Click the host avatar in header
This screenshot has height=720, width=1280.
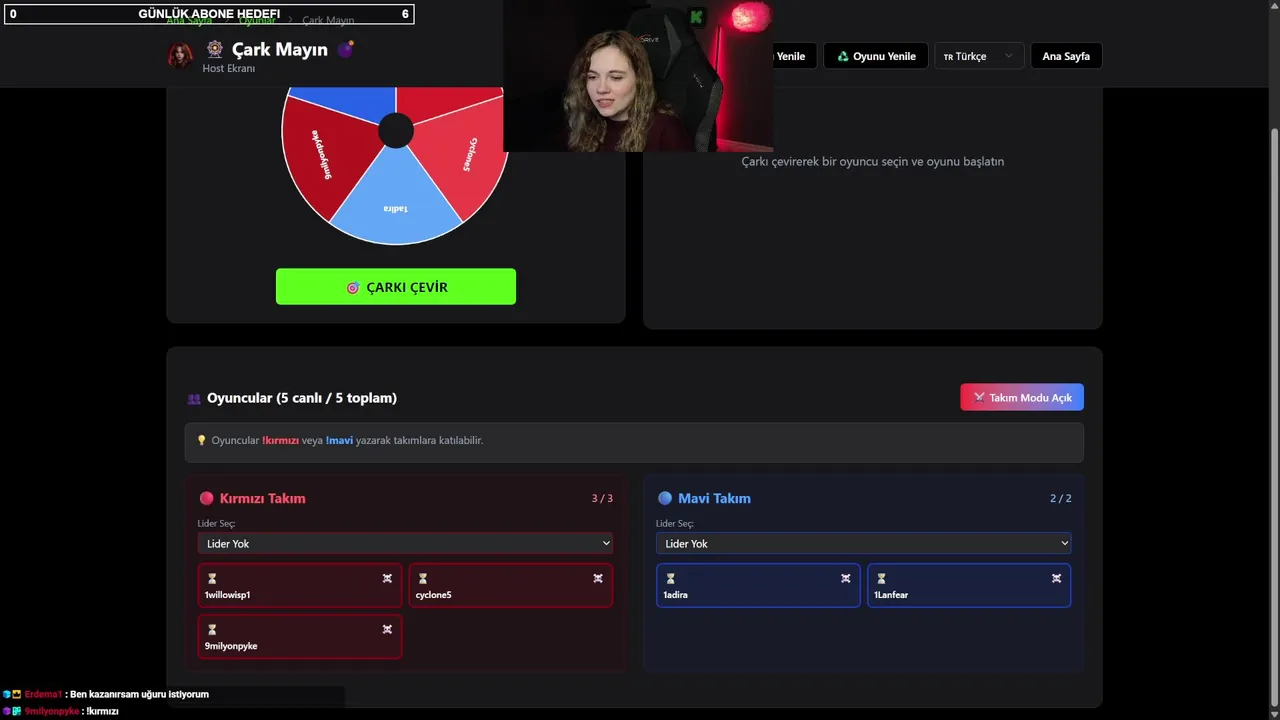tap(180, 55)
